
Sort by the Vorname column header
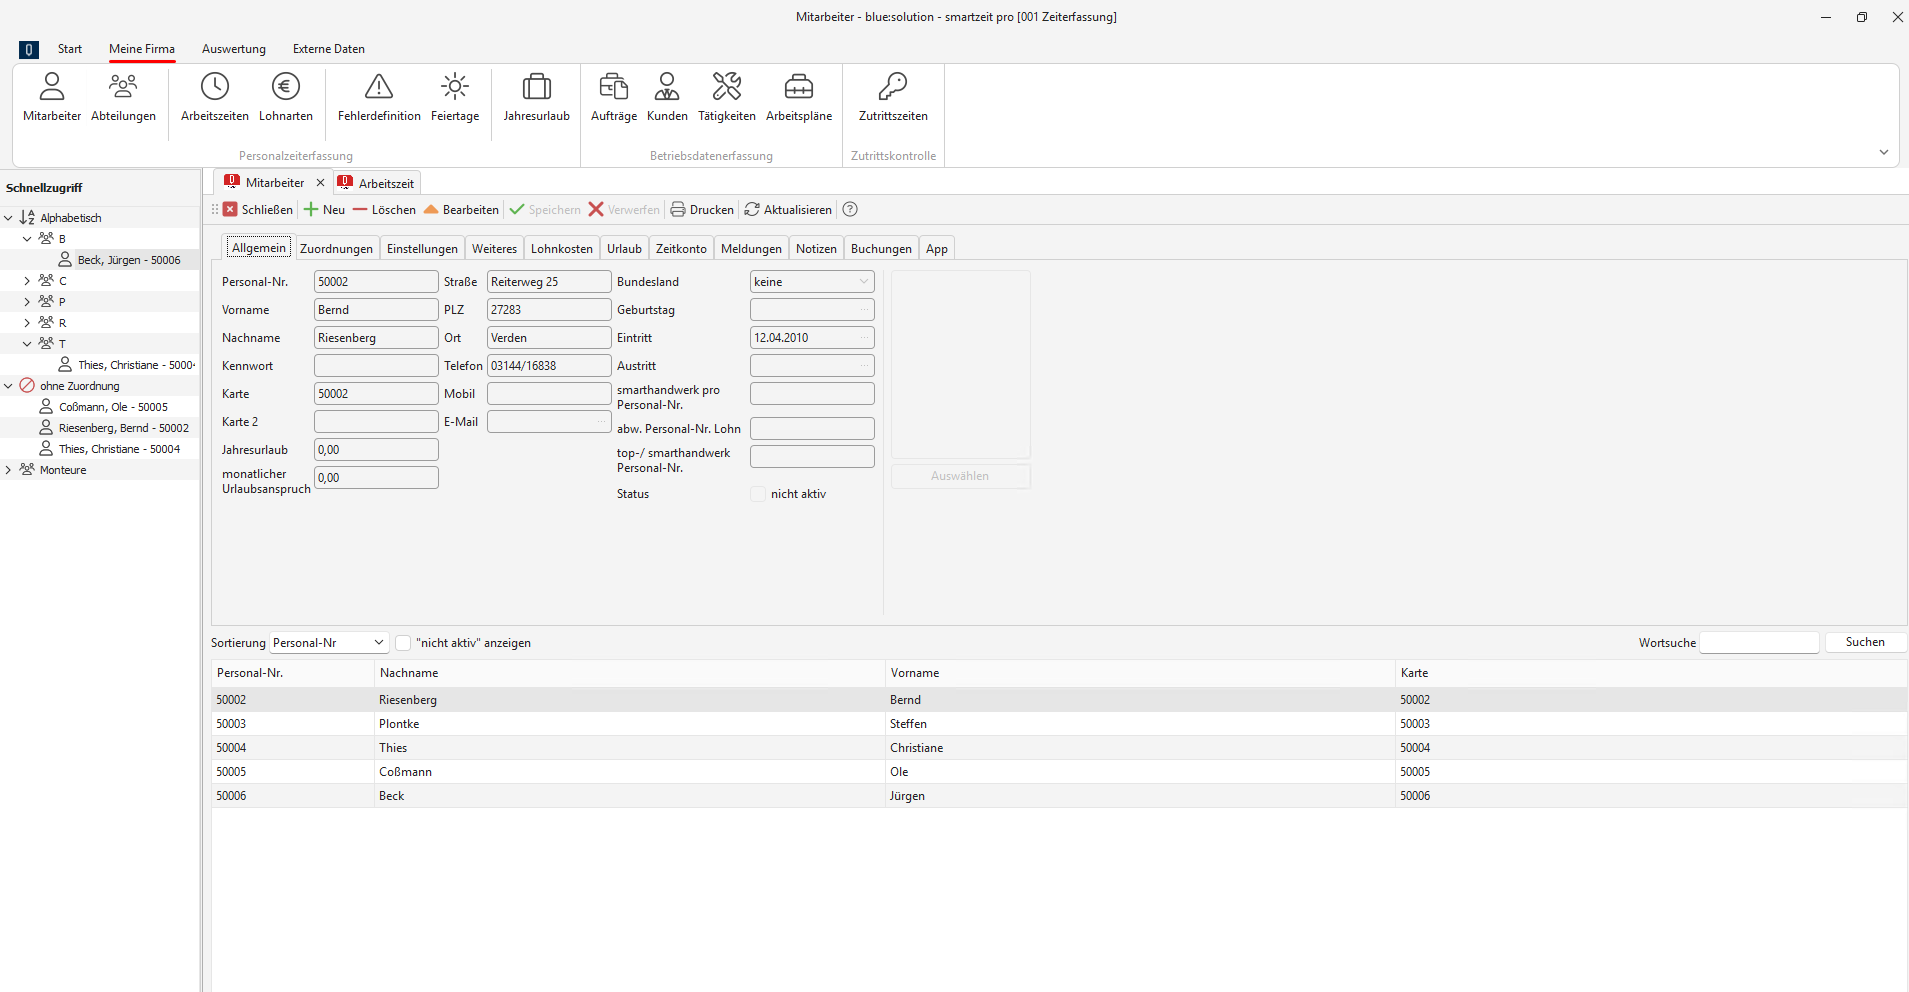1140,673
